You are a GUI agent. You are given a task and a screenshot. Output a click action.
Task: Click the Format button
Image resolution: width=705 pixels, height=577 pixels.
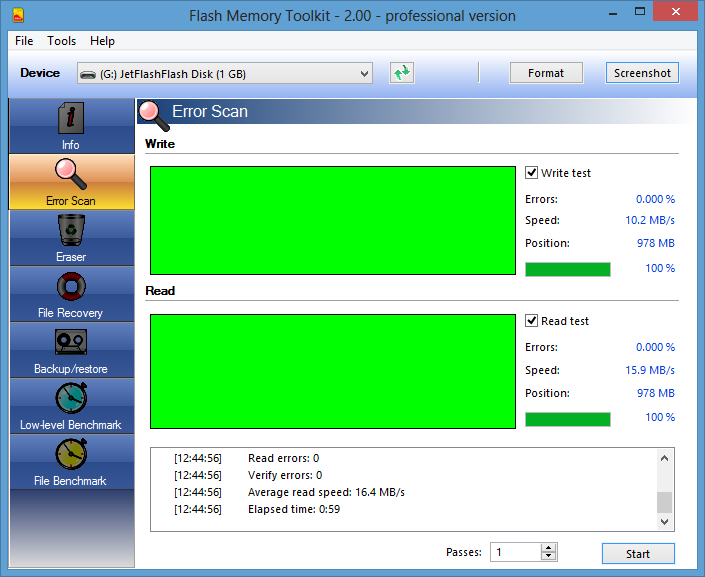tap(546, 73)
